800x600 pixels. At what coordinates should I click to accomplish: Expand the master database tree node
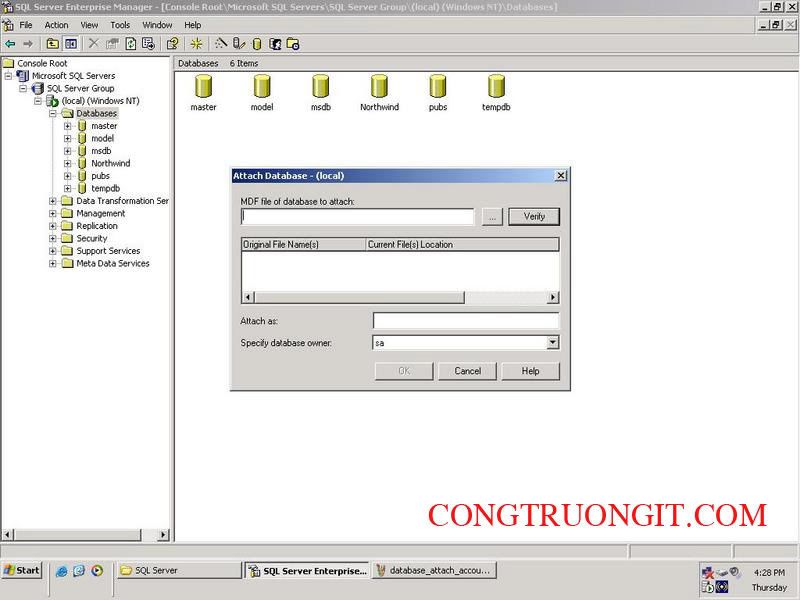[67, 126]
